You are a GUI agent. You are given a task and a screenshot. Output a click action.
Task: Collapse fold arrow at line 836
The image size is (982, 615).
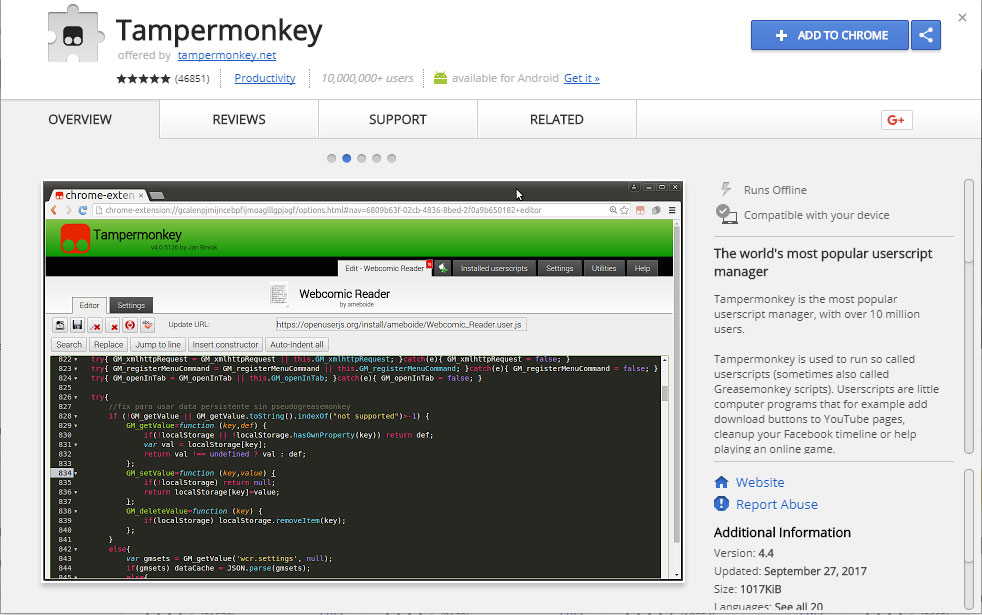76,492
